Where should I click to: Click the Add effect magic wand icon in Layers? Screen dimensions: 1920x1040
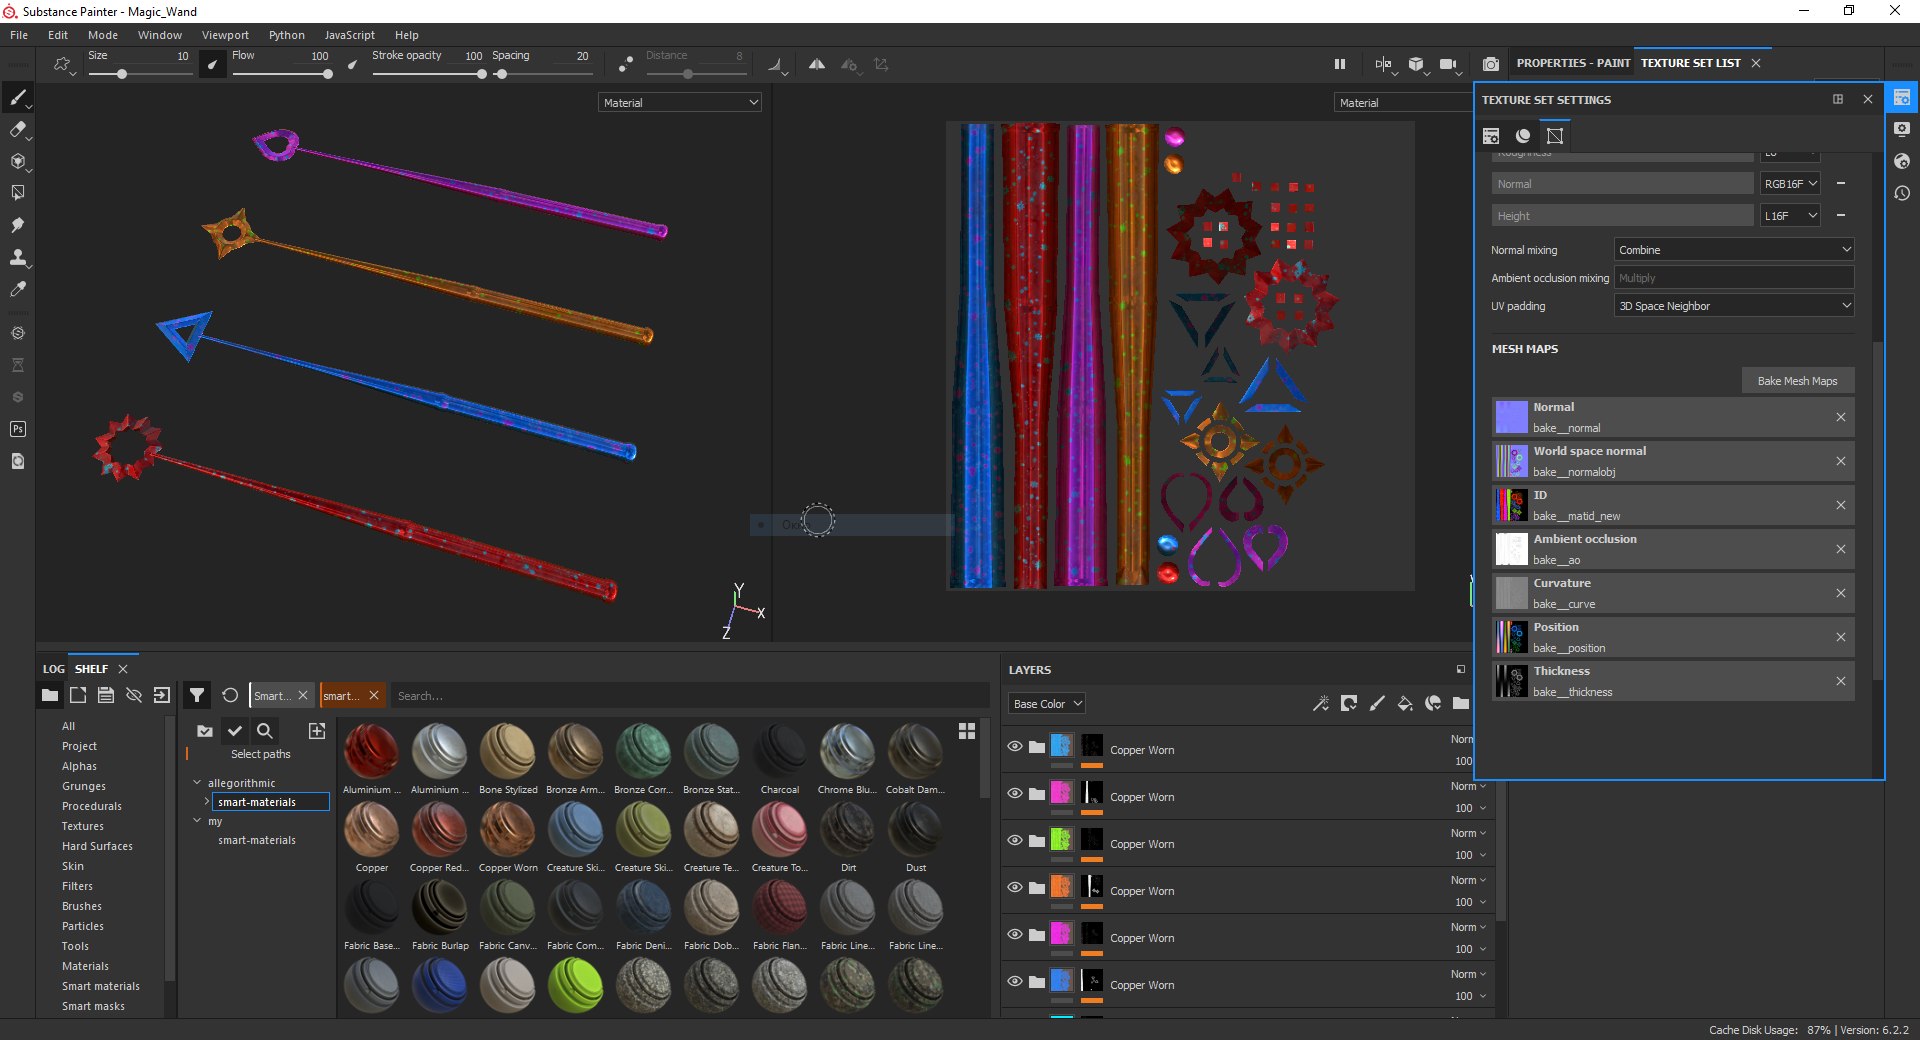[1321, 703]
